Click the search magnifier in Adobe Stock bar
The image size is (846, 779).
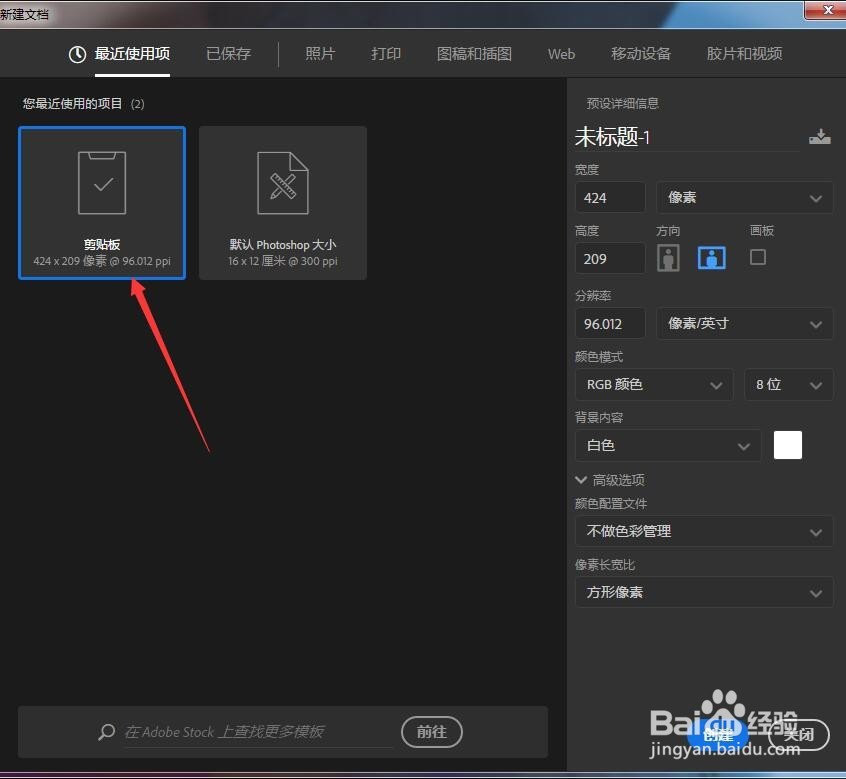point(107,732)
